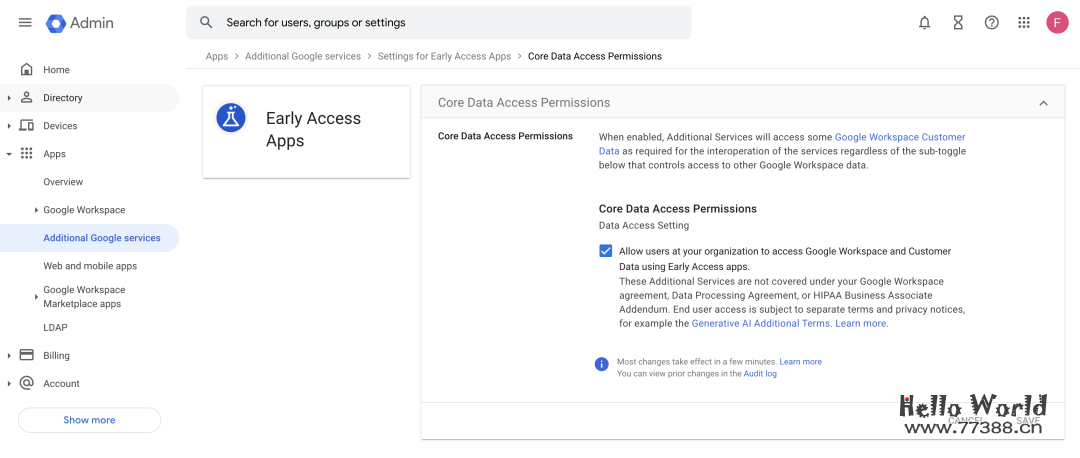Go to Additional Google services breadcrumb
Image resolution: width=1080 pixels, height=458 pixels.
(x=303, y=56)
